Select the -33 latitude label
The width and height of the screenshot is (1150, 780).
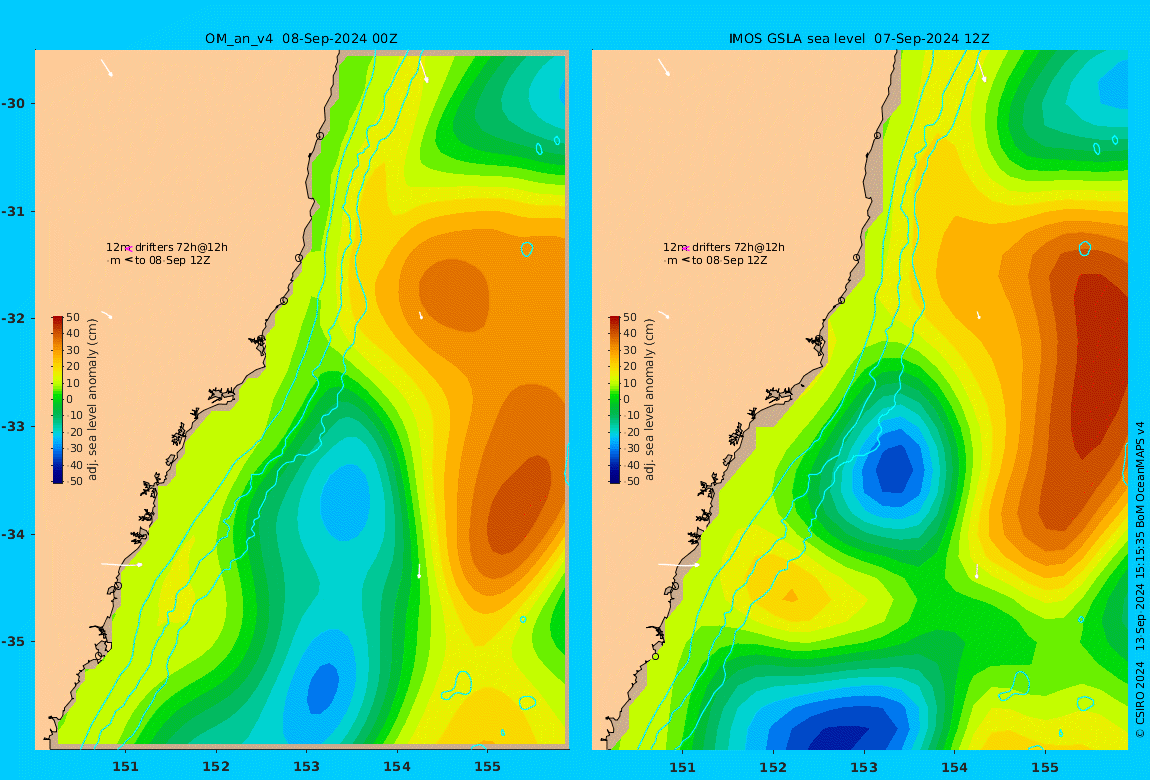coord(13,427)
